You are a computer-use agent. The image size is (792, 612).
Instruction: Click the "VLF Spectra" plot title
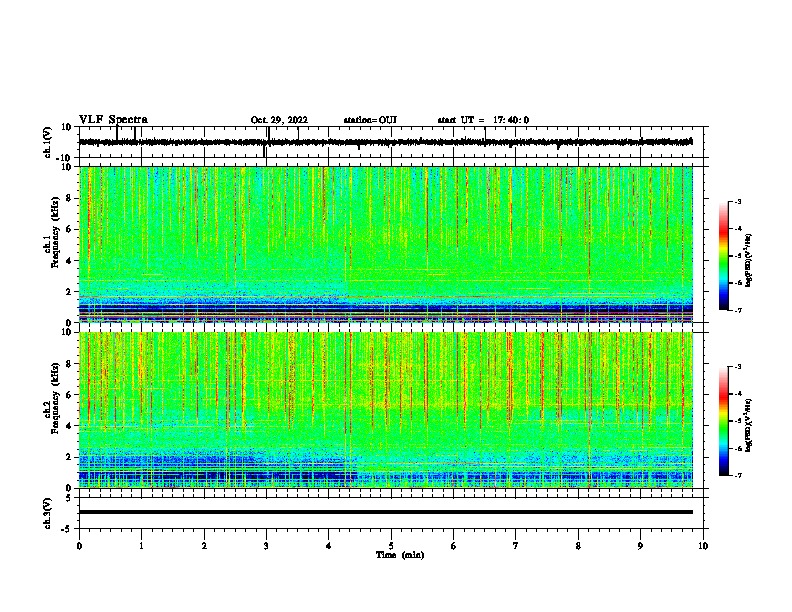(x=113, y=120)
